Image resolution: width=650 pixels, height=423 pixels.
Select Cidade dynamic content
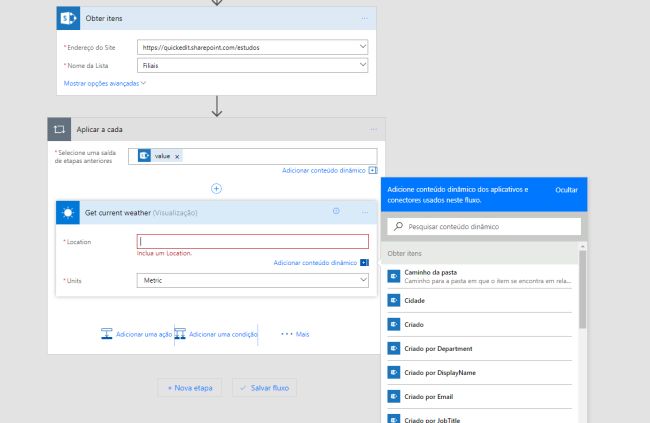coord(480,300)
